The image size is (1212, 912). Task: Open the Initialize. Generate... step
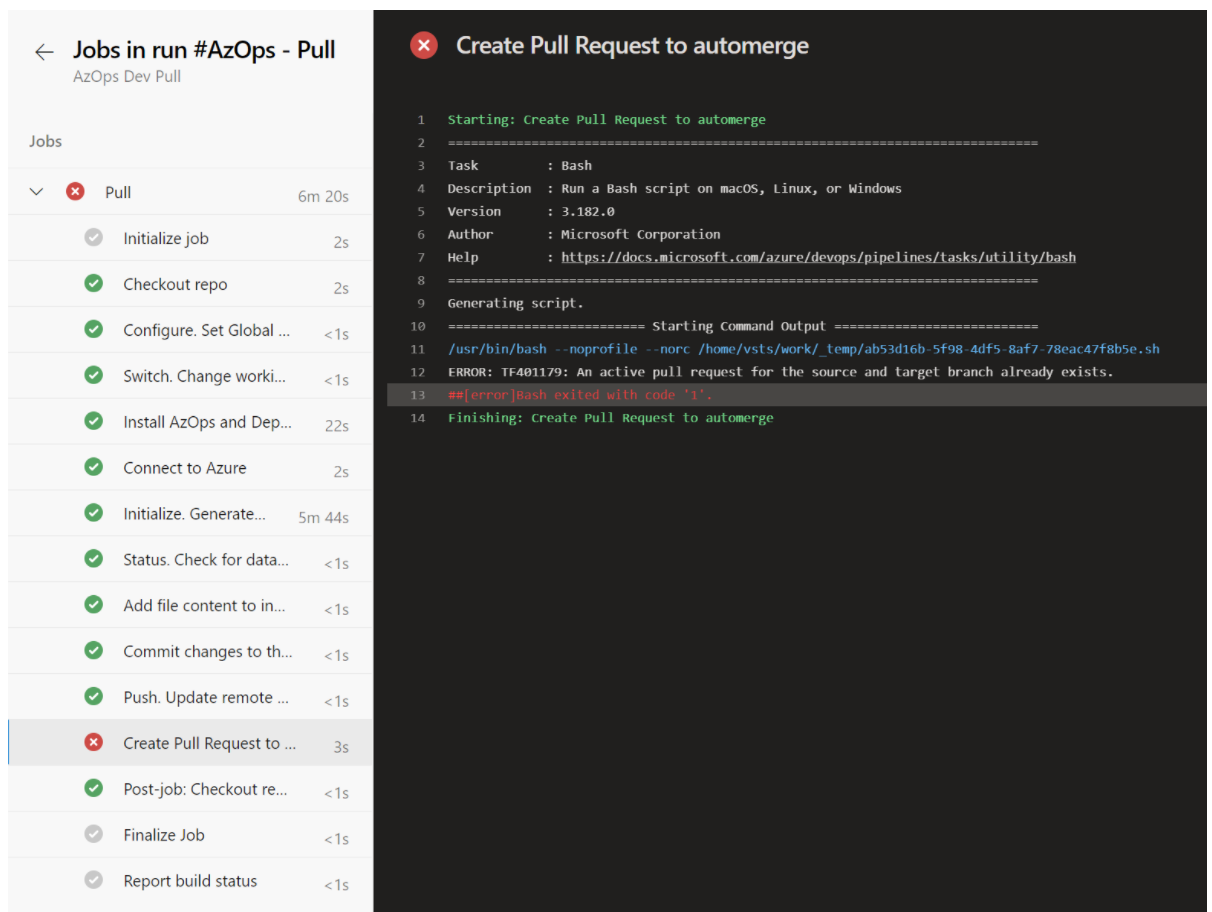pos(194,514)
